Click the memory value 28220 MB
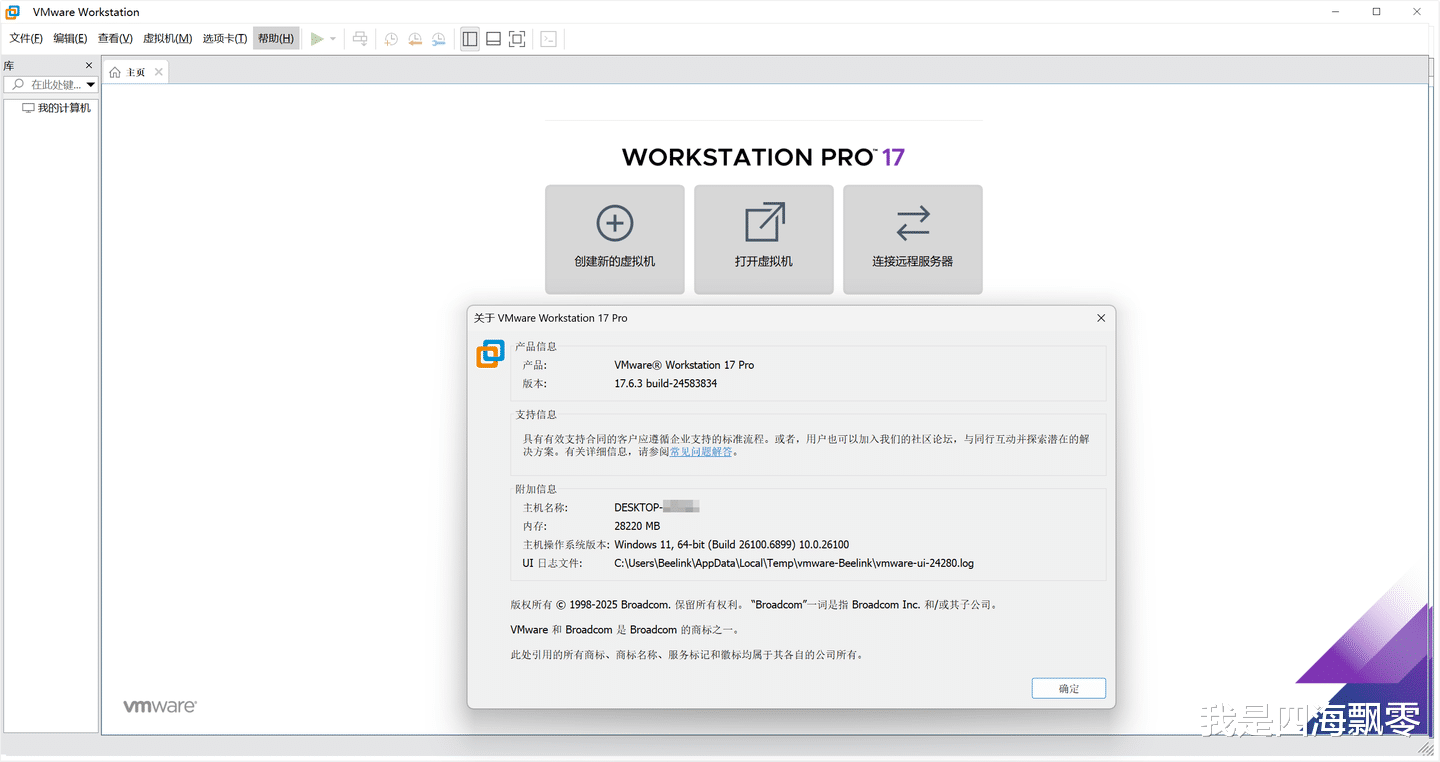This screenshot has width=1440, height=762. point(637,526)
